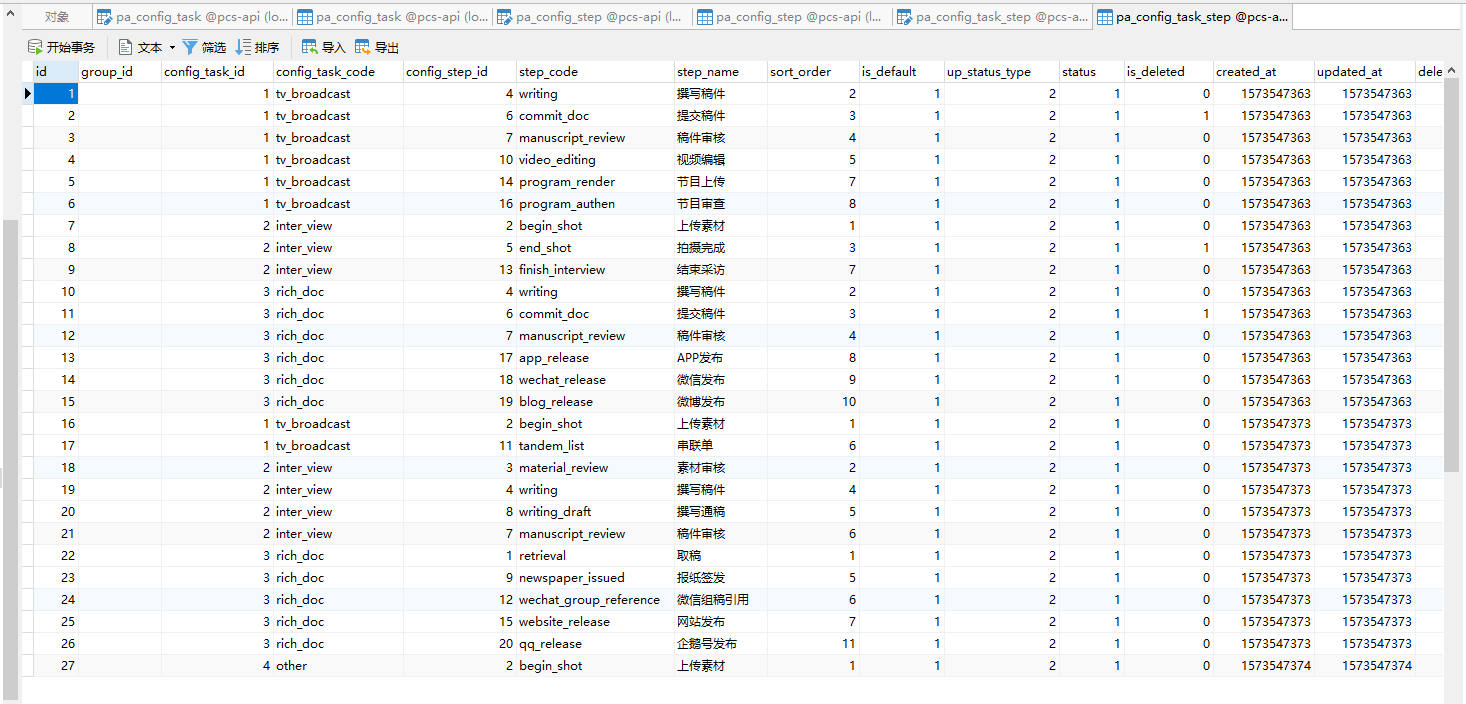Open the pa_config_step data tab with grid icon
The image size is (1466, 704).
(793, 17)
